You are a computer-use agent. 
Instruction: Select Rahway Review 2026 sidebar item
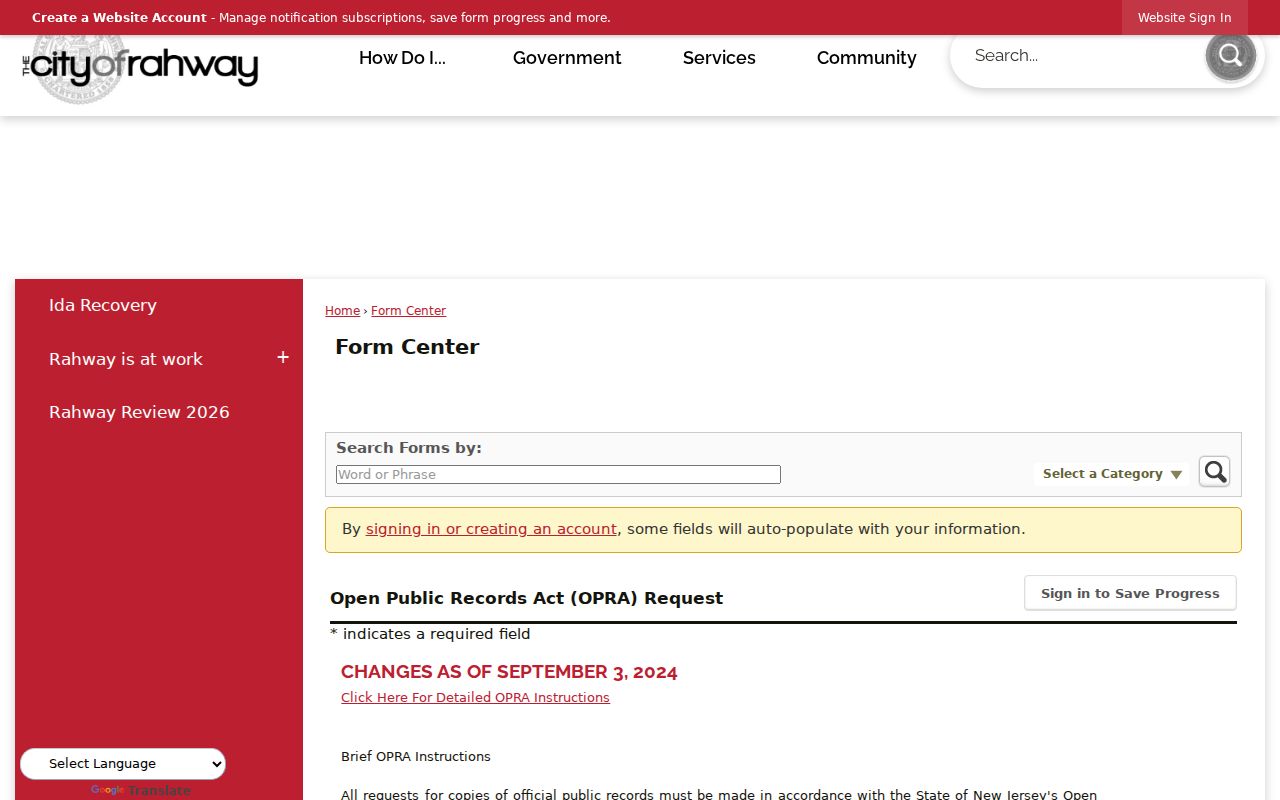[x=139, y=412]
